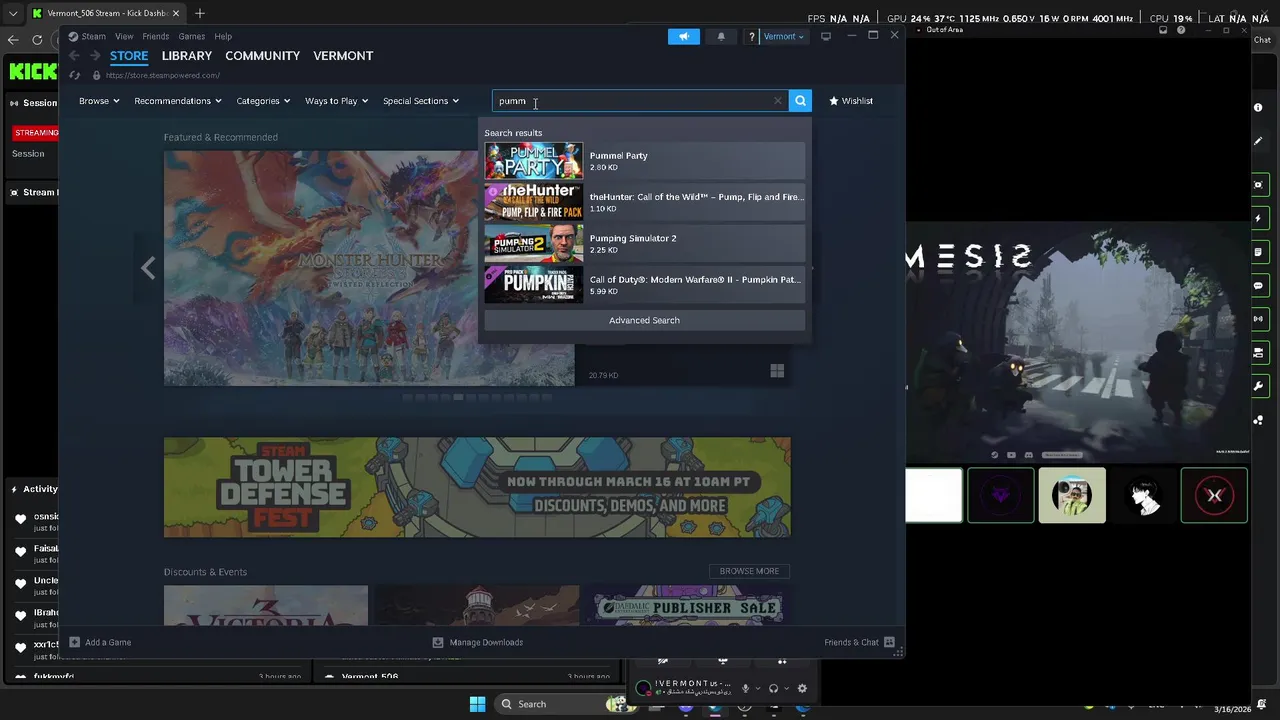Screen dimensions: 1280x720
Task: Click the info icon in Kick sidebar
Action: (x=1258, y=107)
